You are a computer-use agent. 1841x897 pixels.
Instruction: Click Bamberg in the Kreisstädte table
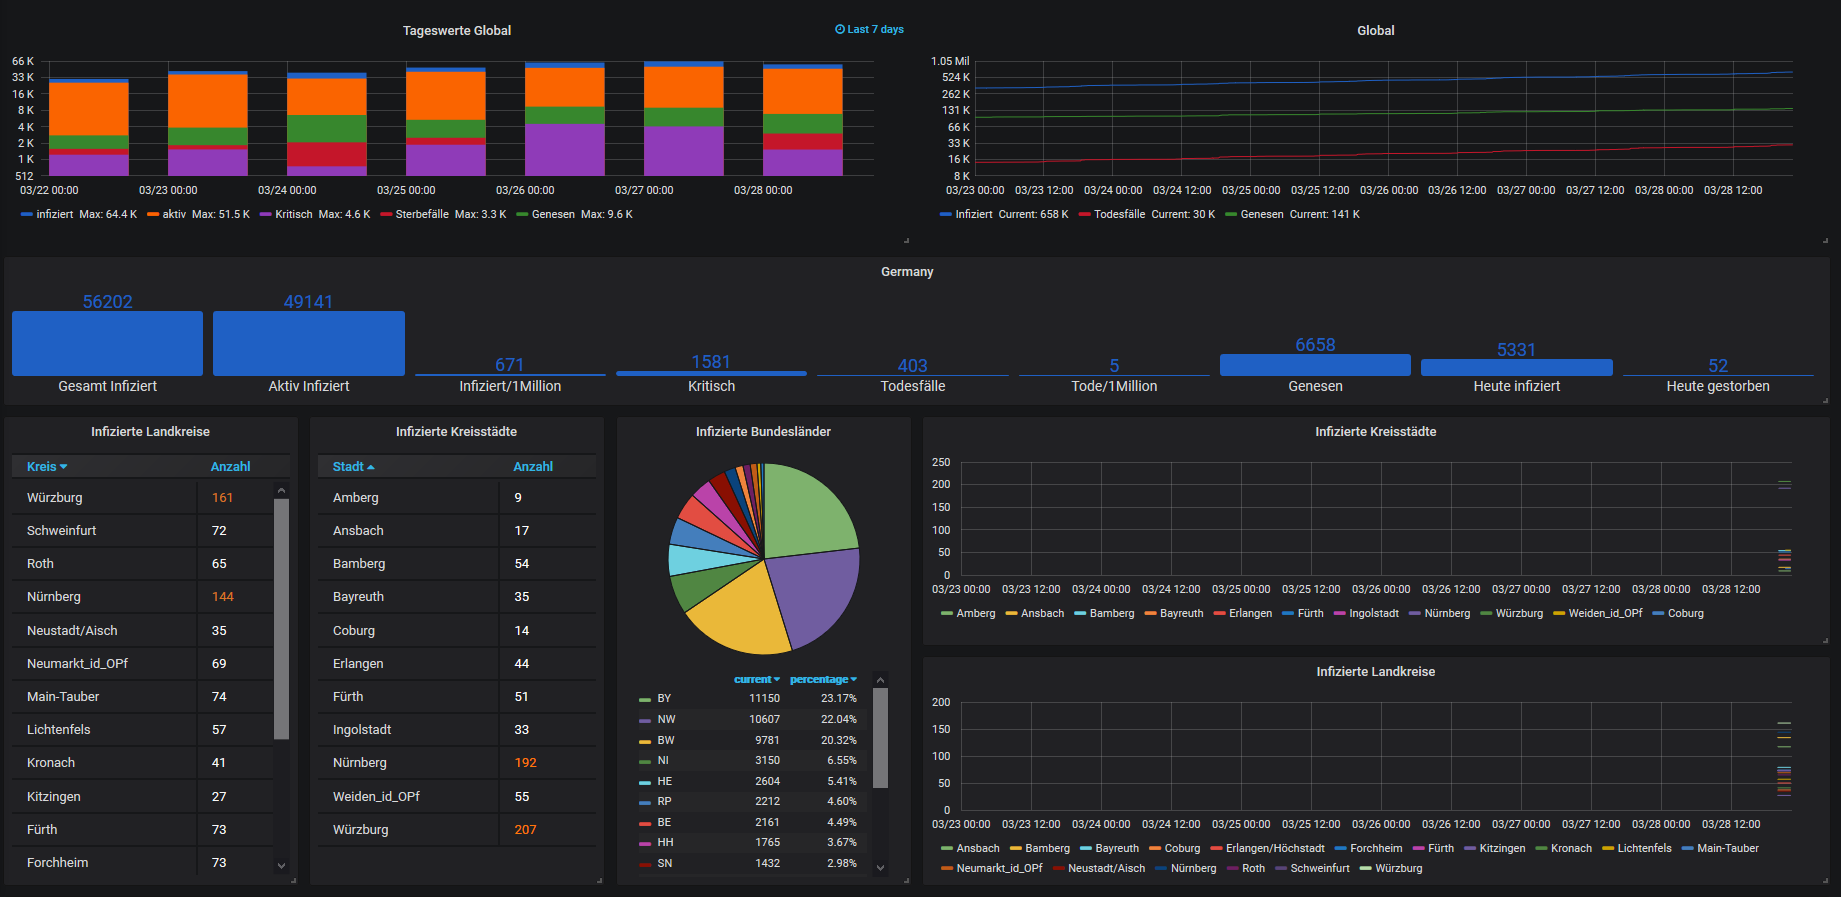click(359, 564)
